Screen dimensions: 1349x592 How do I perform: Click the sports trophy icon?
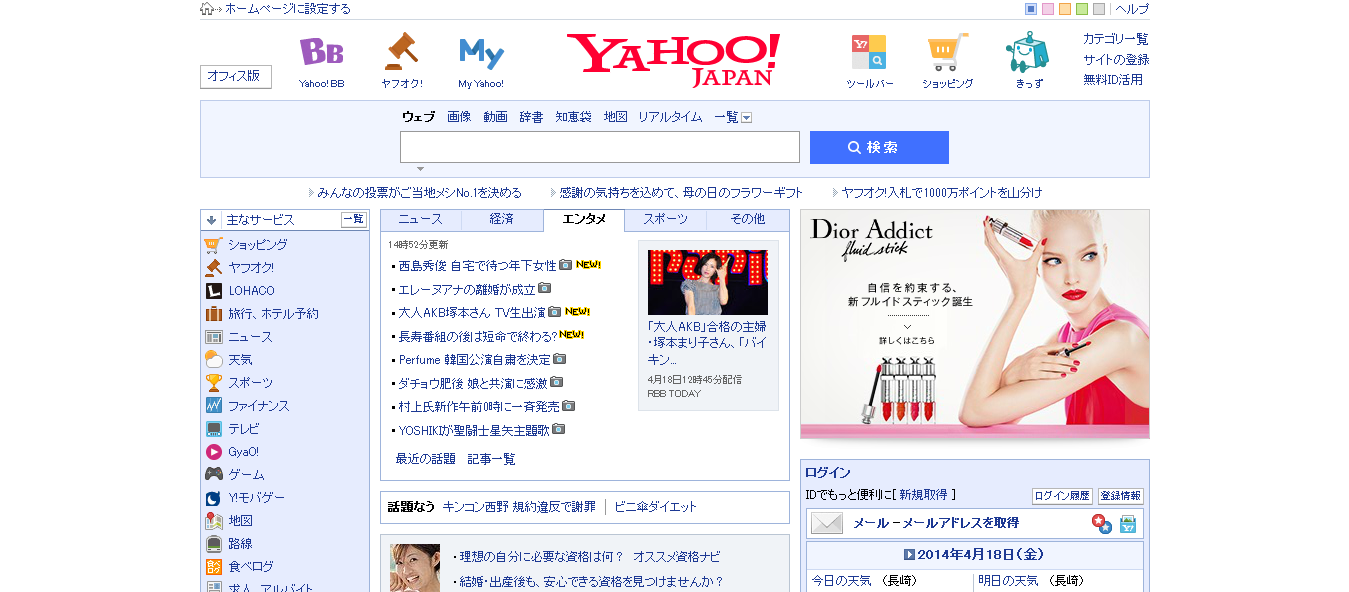click(213, 383)
